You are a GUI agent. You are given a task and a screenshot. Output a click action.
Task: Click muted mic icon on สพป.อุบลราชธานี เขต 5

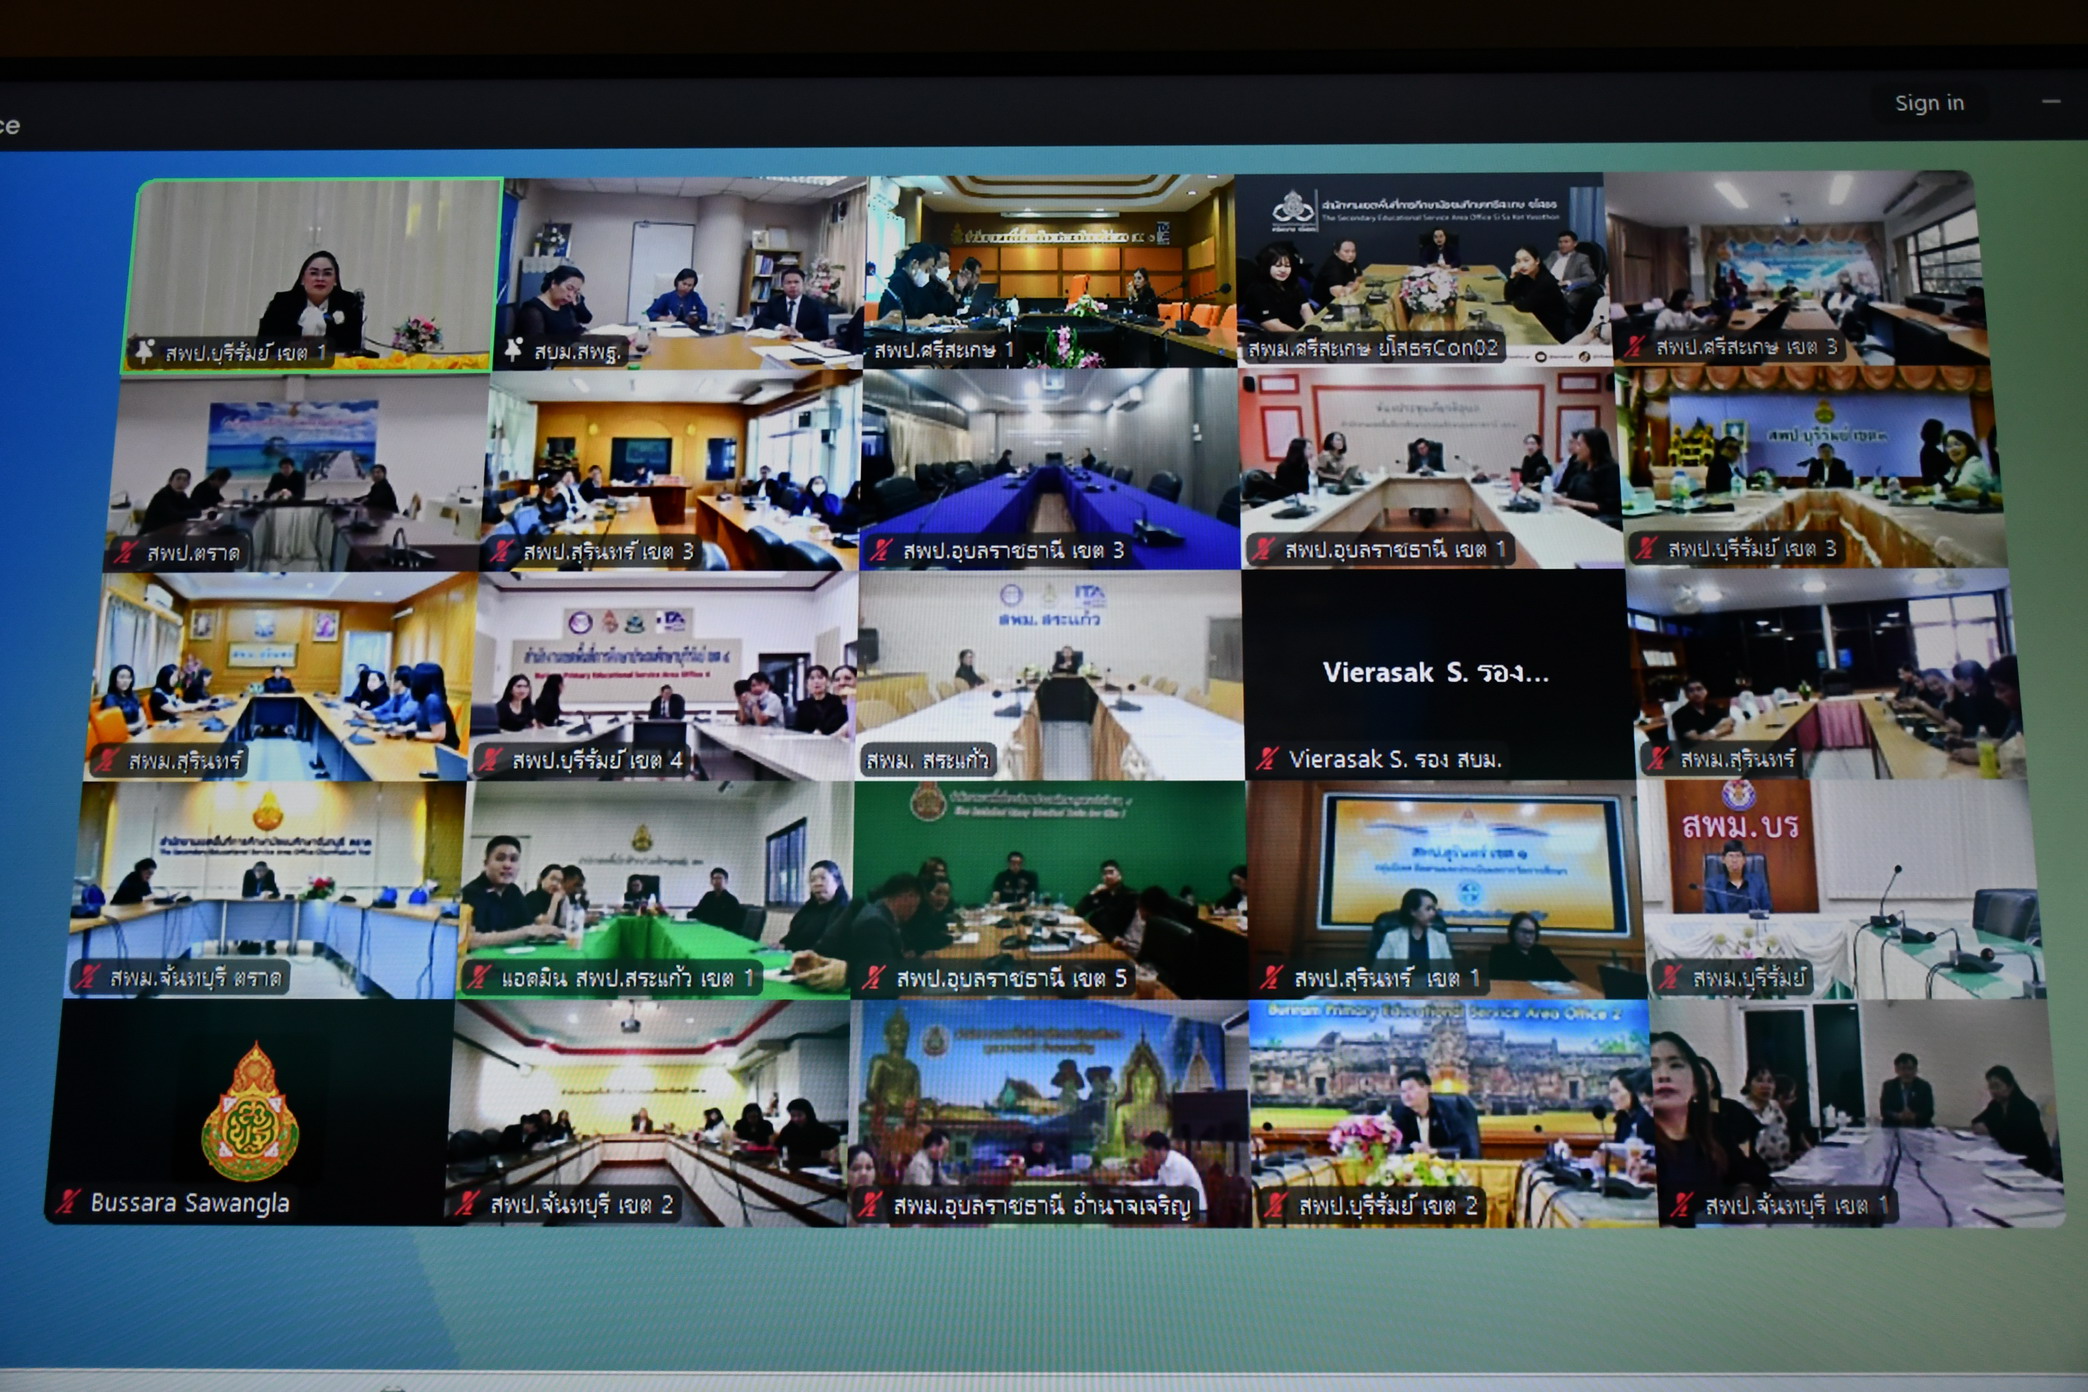875,977
